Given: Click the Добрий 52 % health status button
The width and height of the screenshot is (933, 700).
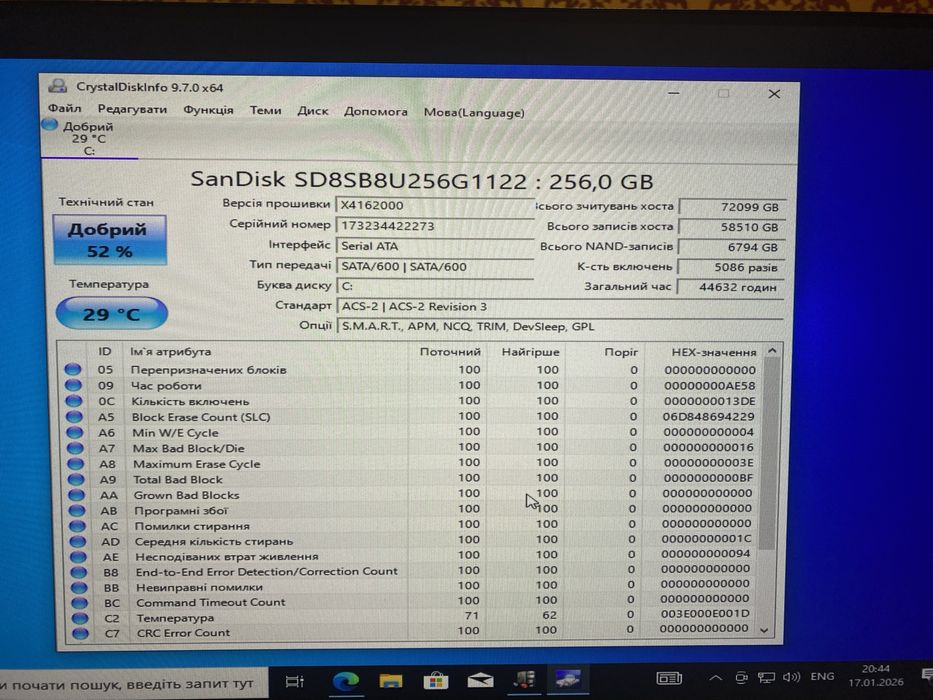Looking at the screenshot, I should [109, 240].
